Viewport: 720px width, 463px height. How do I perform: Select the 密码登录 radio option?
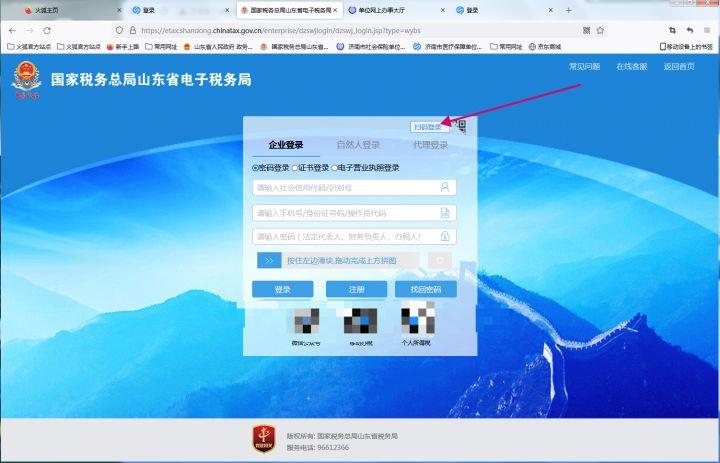(x=255, y=168)
